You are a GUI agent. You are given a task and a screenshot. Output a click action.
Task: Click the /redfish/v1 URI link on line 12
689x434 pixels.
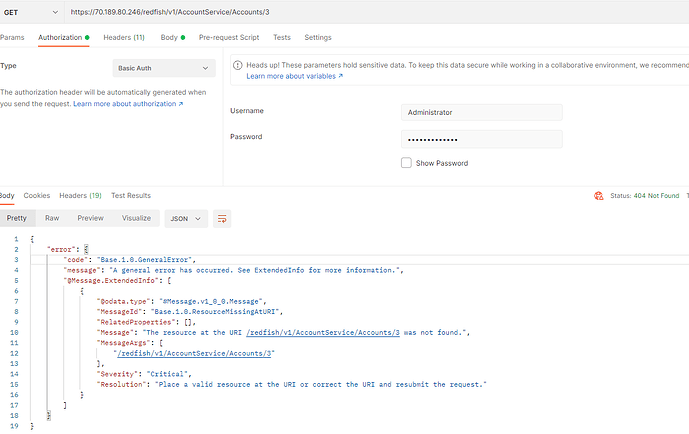point(194,353)
